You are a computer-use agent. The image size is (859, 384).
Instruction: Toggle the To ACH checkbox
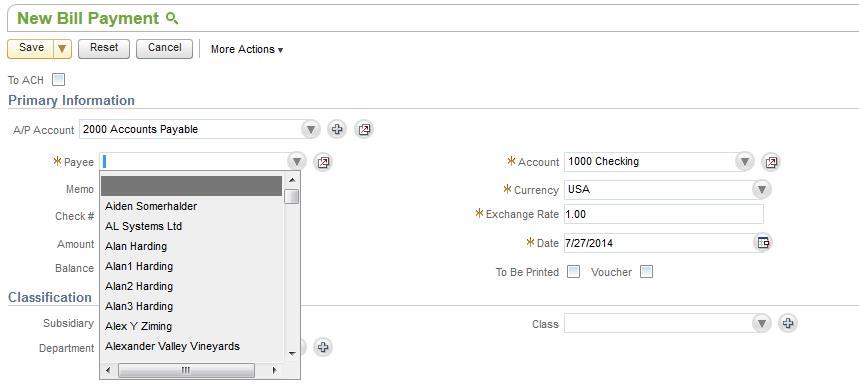58,79
